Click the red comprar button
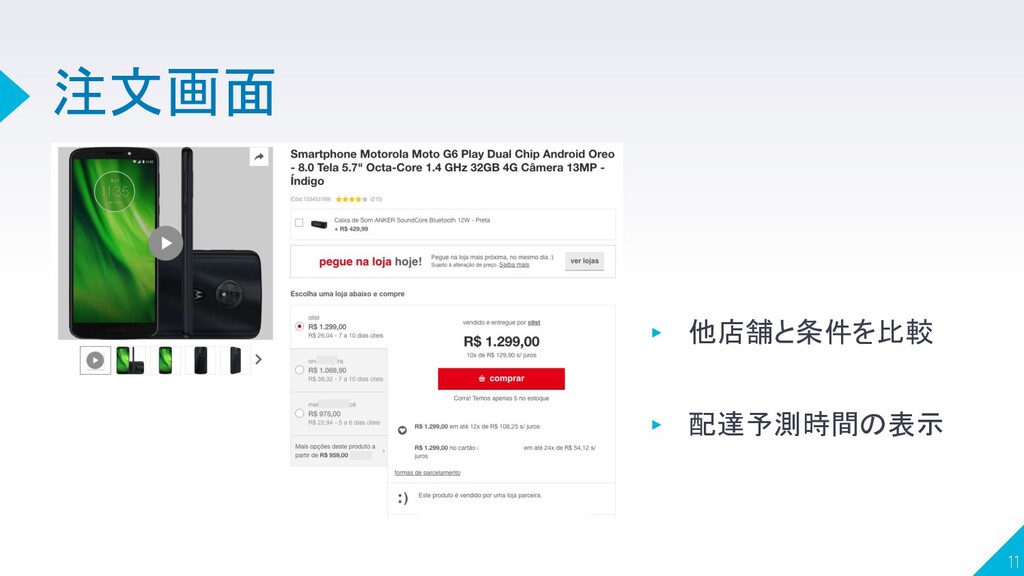1024x576 pixels. tap(501, 379)
